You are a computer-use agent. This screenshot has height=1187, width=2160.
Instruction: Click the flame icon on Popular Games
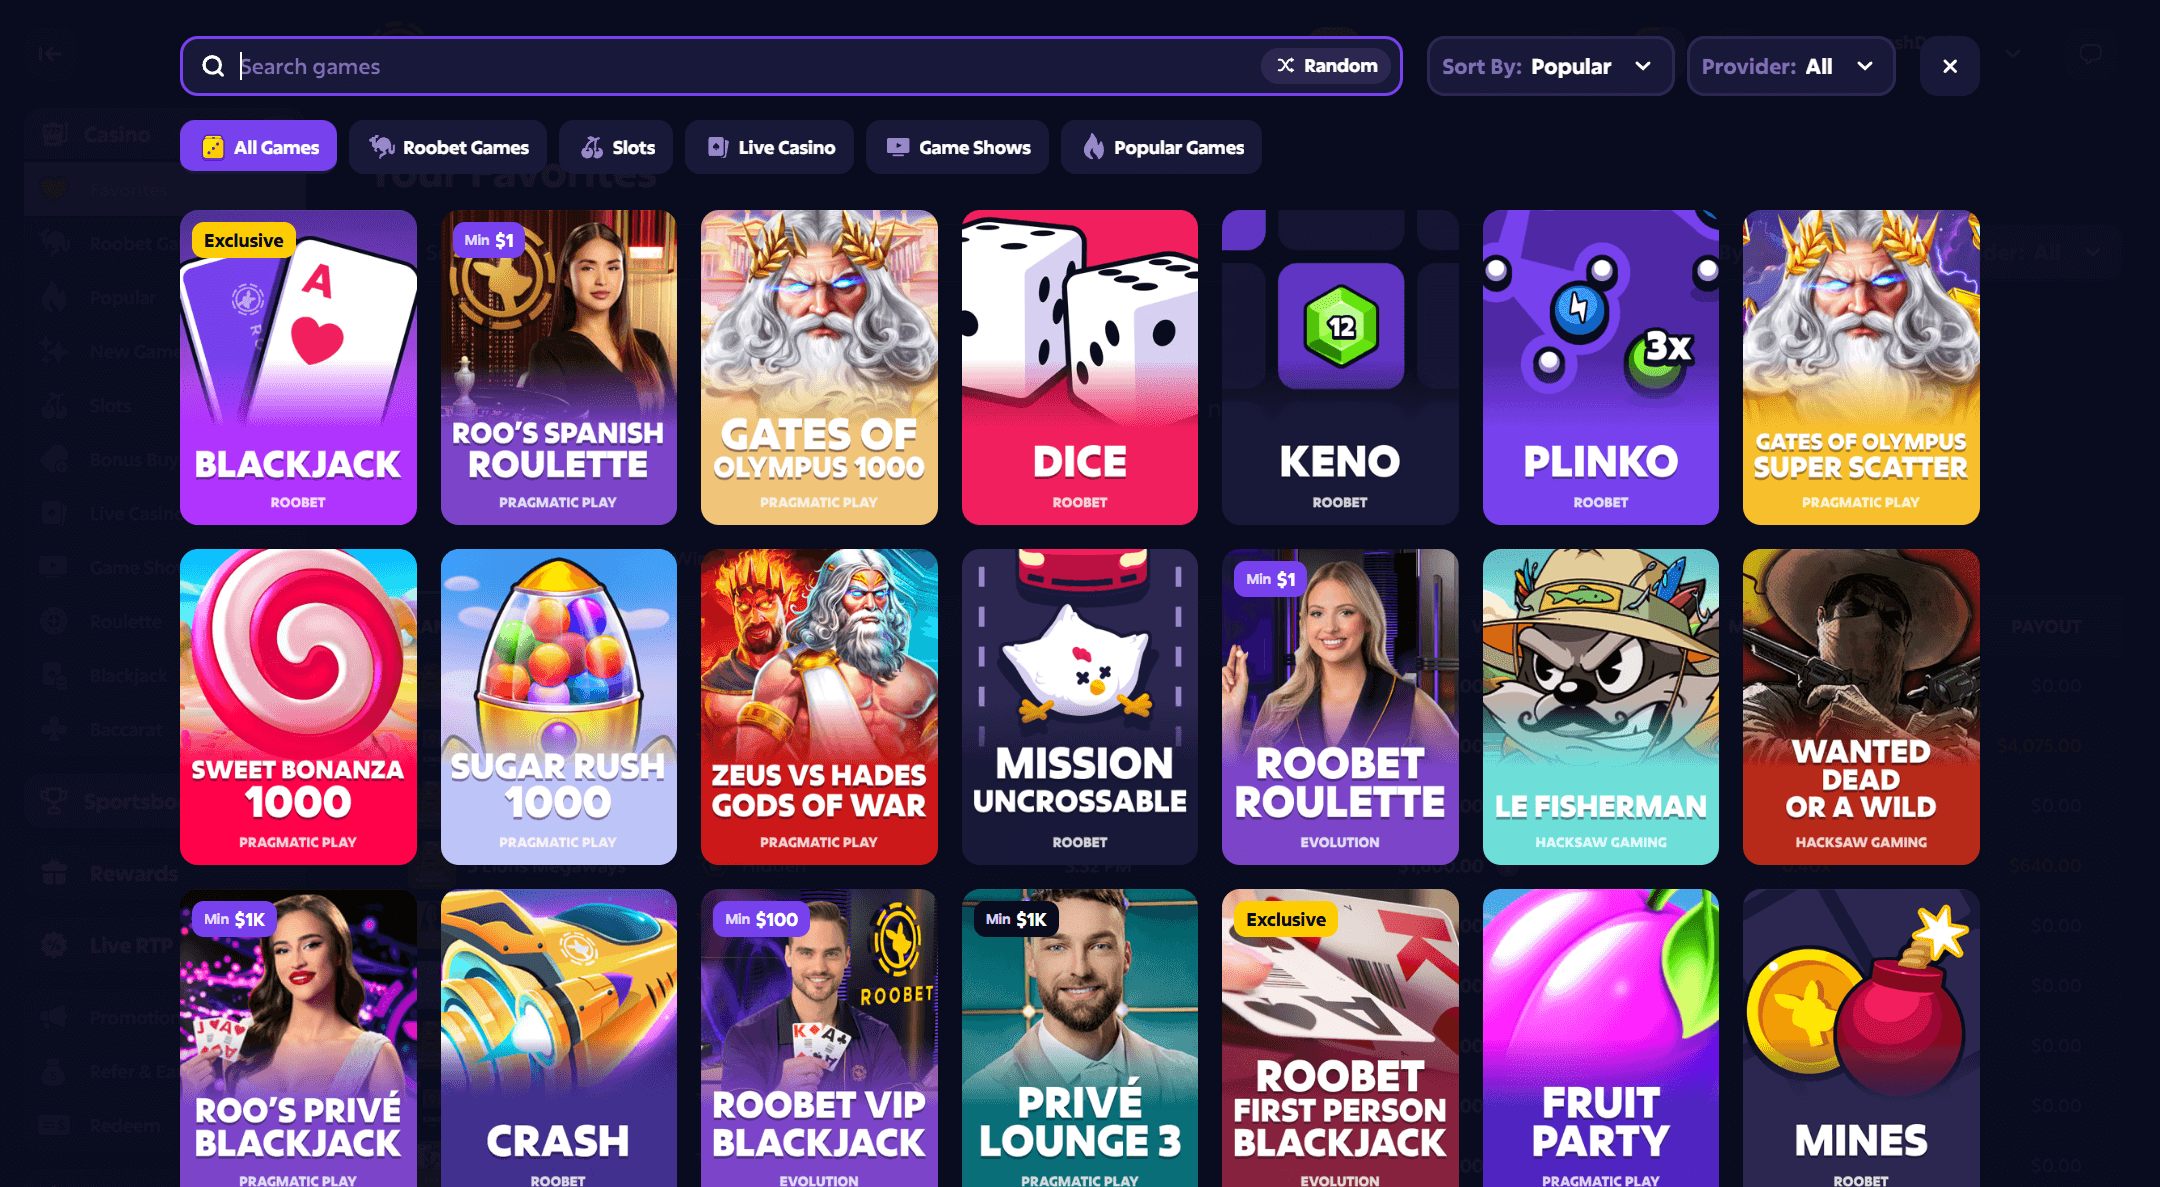pyautogui.click(x=1093, y=147)
